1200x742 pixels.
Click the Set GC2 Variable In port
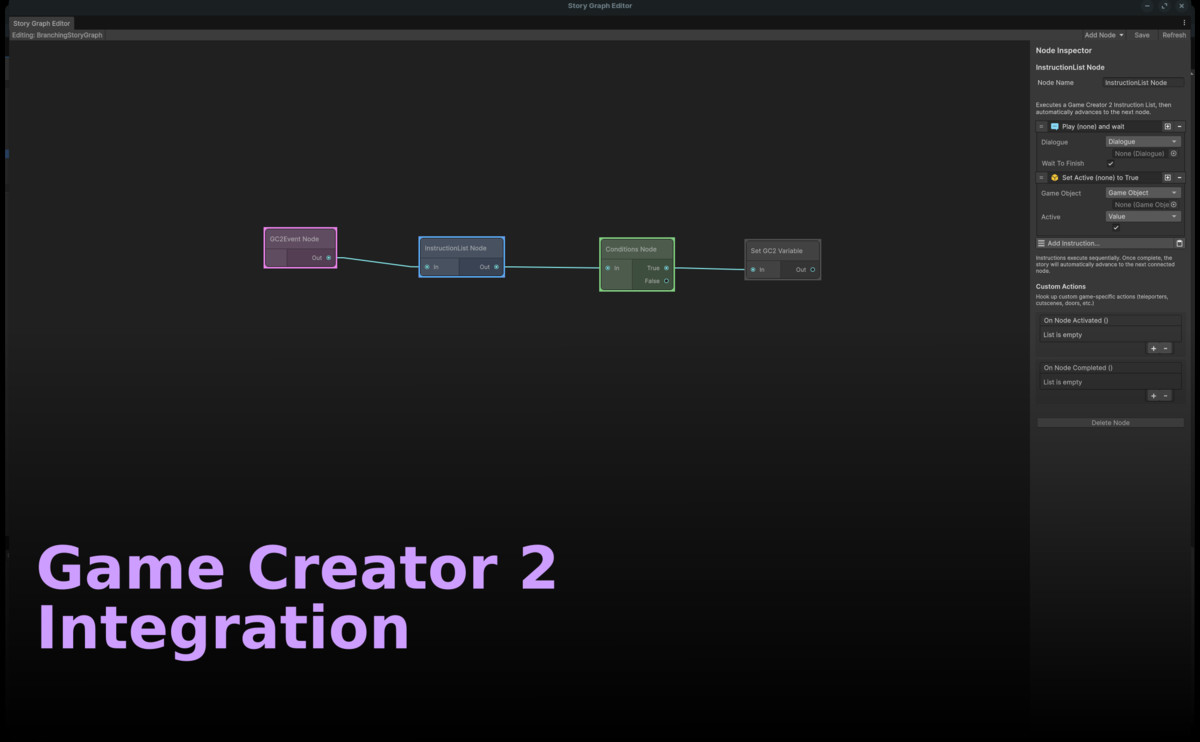point(753,269)
